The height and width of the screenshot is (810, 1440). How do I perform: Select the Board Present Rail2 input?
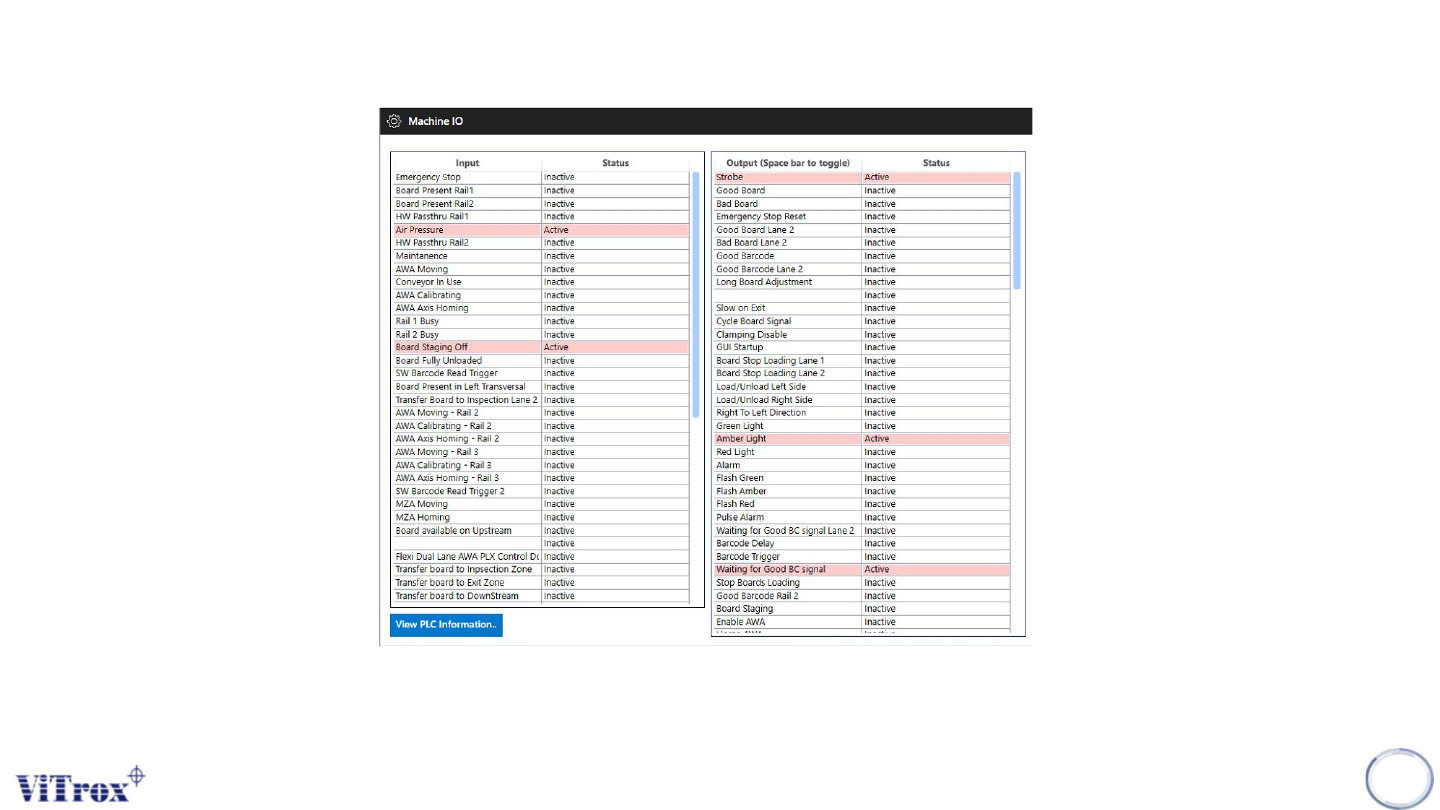pyautogui.click(x=541, y=203)
